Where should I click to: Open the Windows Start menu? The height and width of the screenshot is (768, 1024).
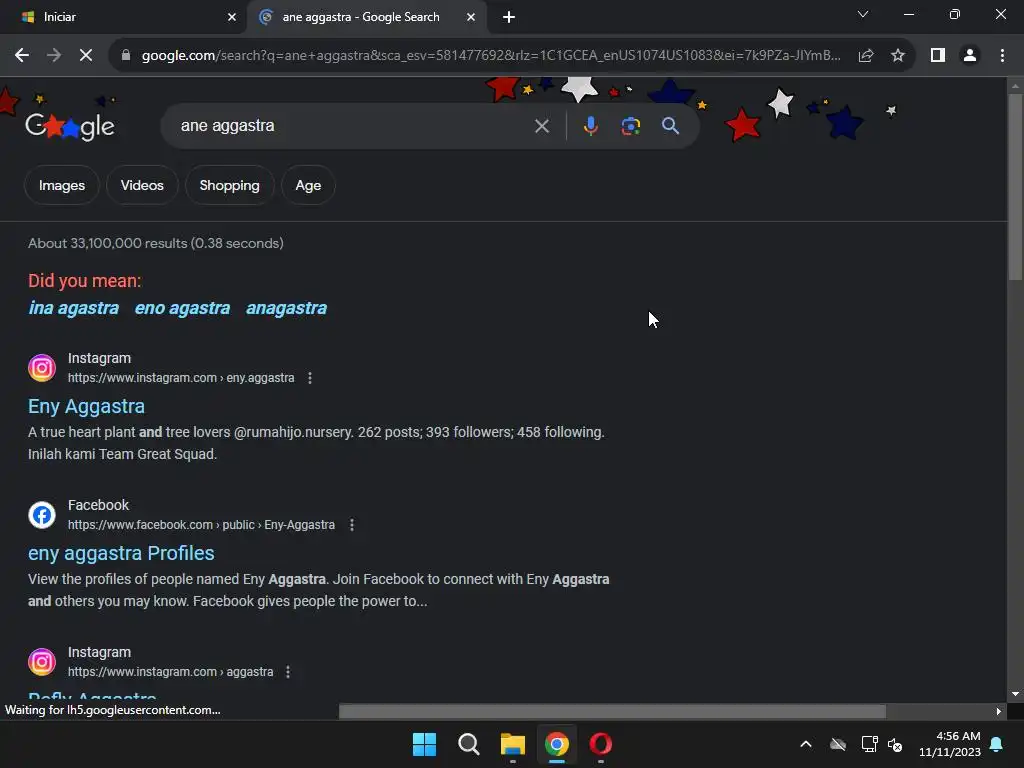click(x=424, y=744)
